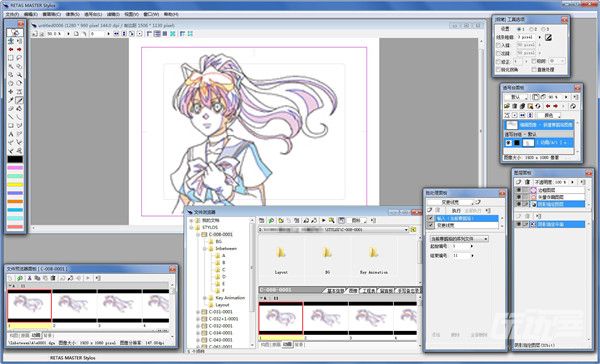Select the straight line drawing tool

point(11,117)
